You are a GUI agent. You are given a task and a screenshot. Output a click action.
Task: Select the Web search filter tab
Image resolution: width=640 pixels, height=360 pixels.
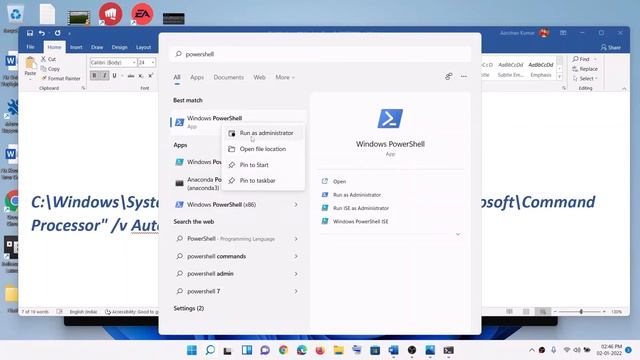point(260,77)
